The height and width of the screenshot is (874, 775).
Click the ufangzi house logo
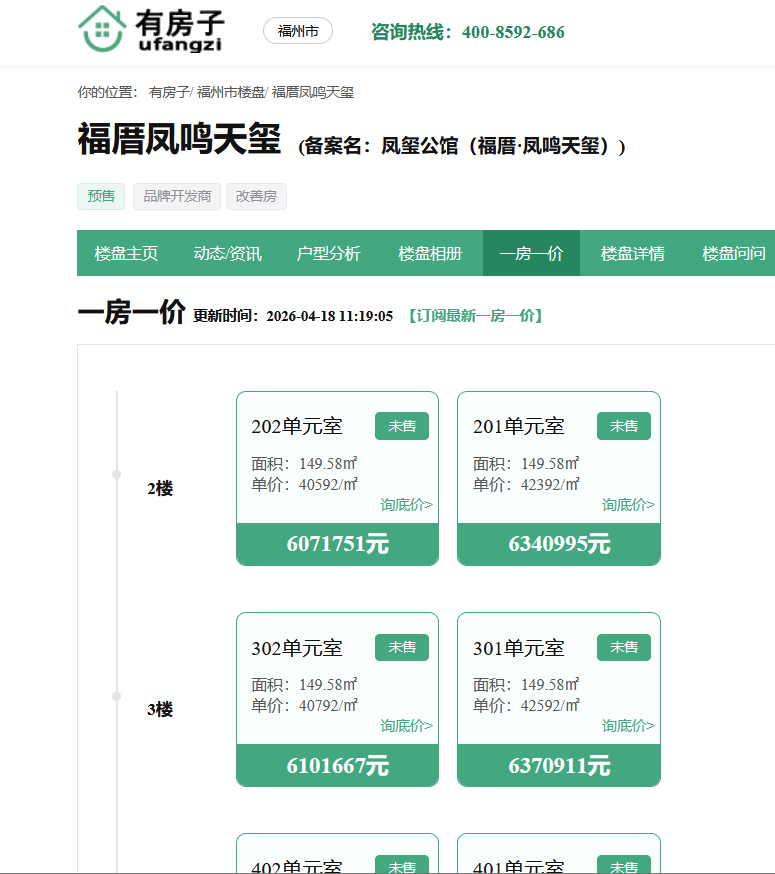click(x=151, y=29)
